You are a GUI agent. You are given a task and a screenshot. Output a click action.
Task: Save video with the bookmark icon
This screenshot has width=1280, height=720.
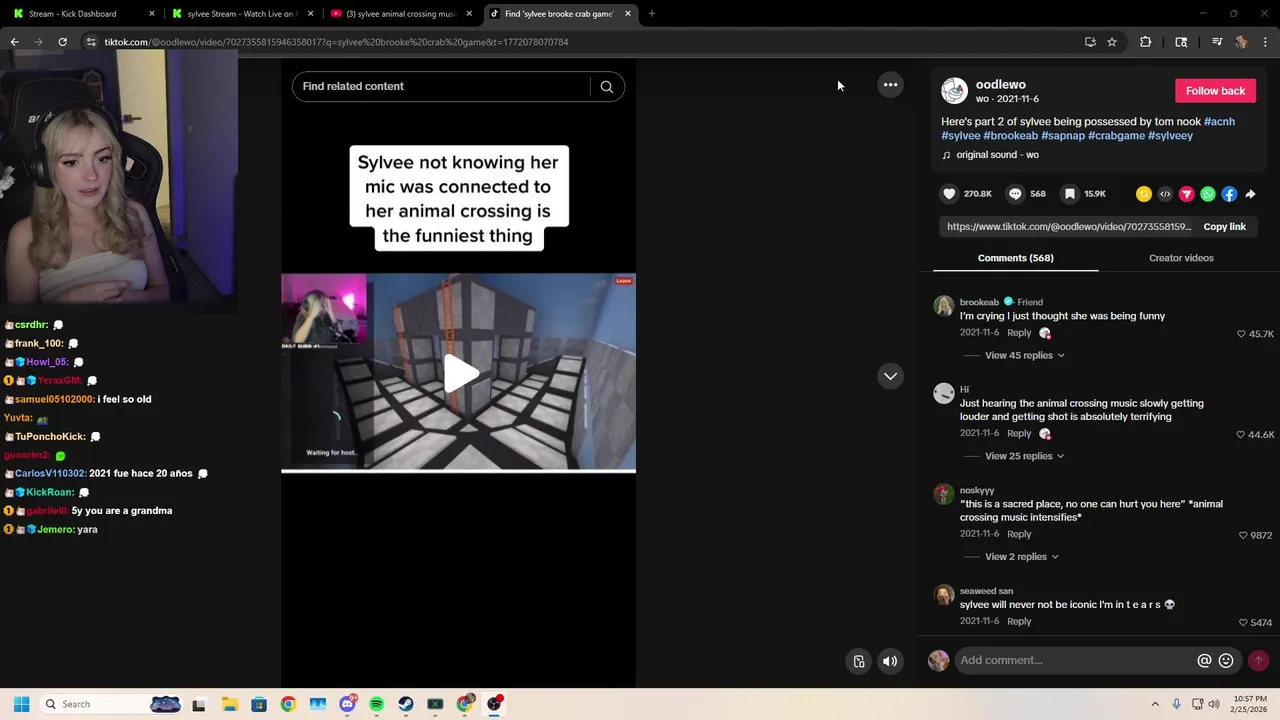(1070, 194)
